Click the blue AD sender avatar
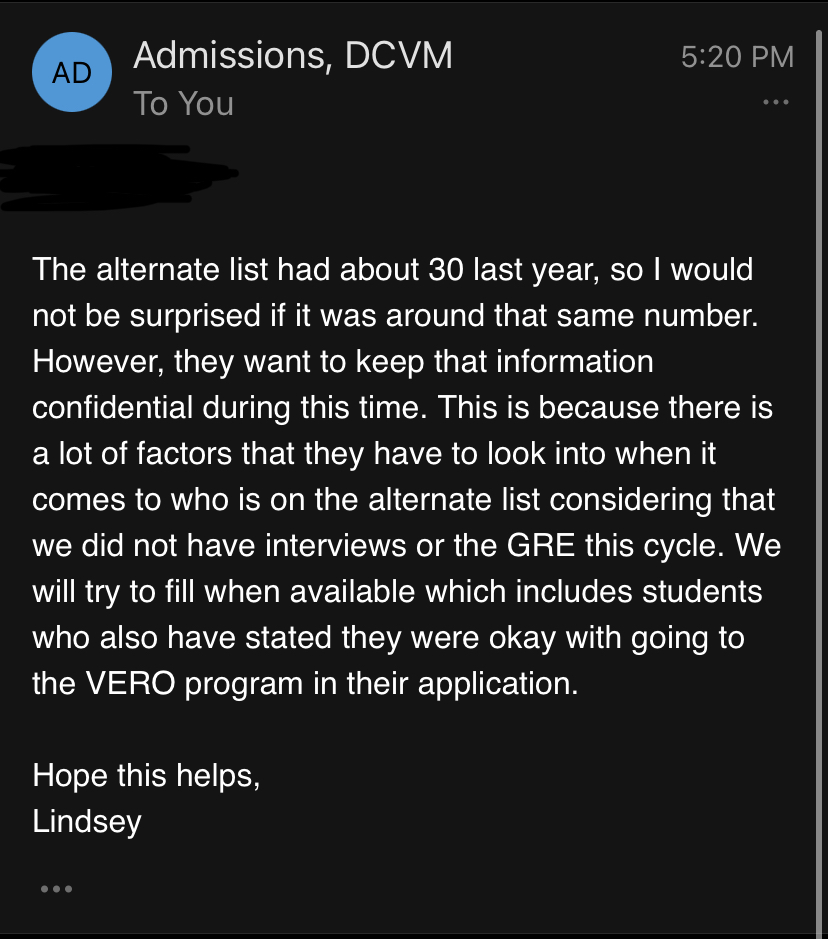 (72, 72)
